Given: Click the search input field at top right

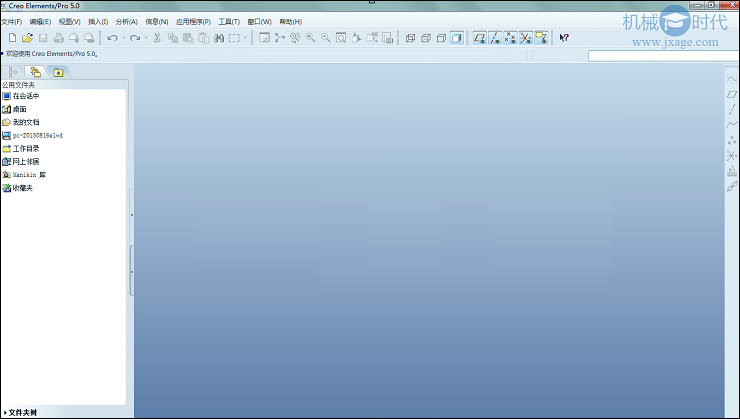Looking at the screenshot, I should click(664, 56).
